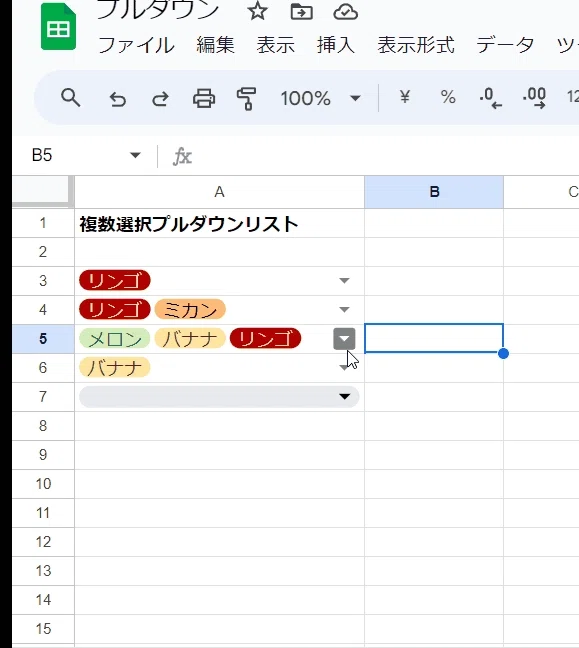This screenshot has height=648, width=579.
Task: Click リンゴ chip in row 5
Action: 265,339
